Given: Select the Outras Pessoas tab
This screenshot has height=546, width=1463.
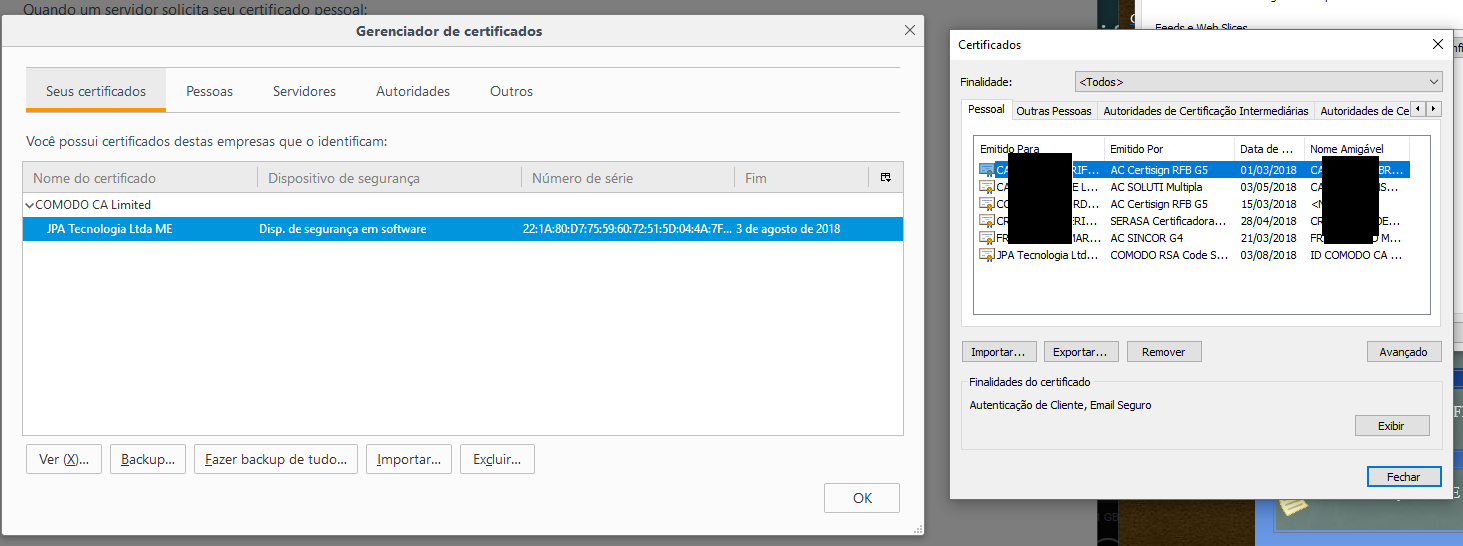Looking at the screenshot, I should (x=1054, y=111).
